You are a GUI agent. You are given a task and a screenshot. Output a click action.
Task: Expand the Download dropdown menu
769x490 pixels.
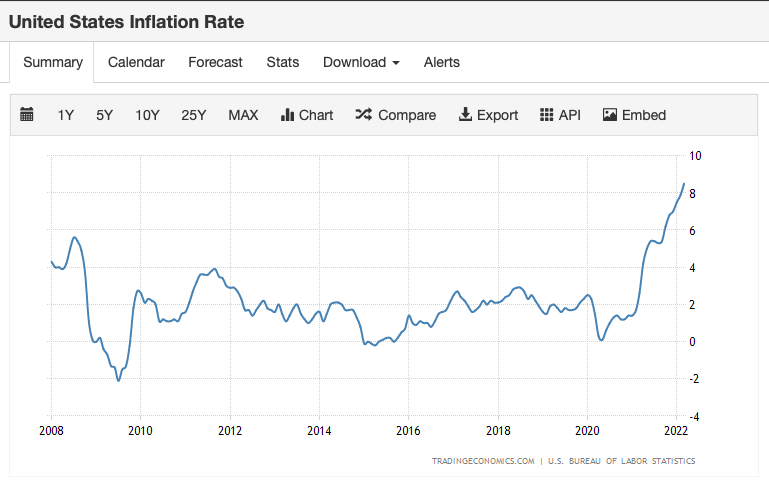(361, 62)
